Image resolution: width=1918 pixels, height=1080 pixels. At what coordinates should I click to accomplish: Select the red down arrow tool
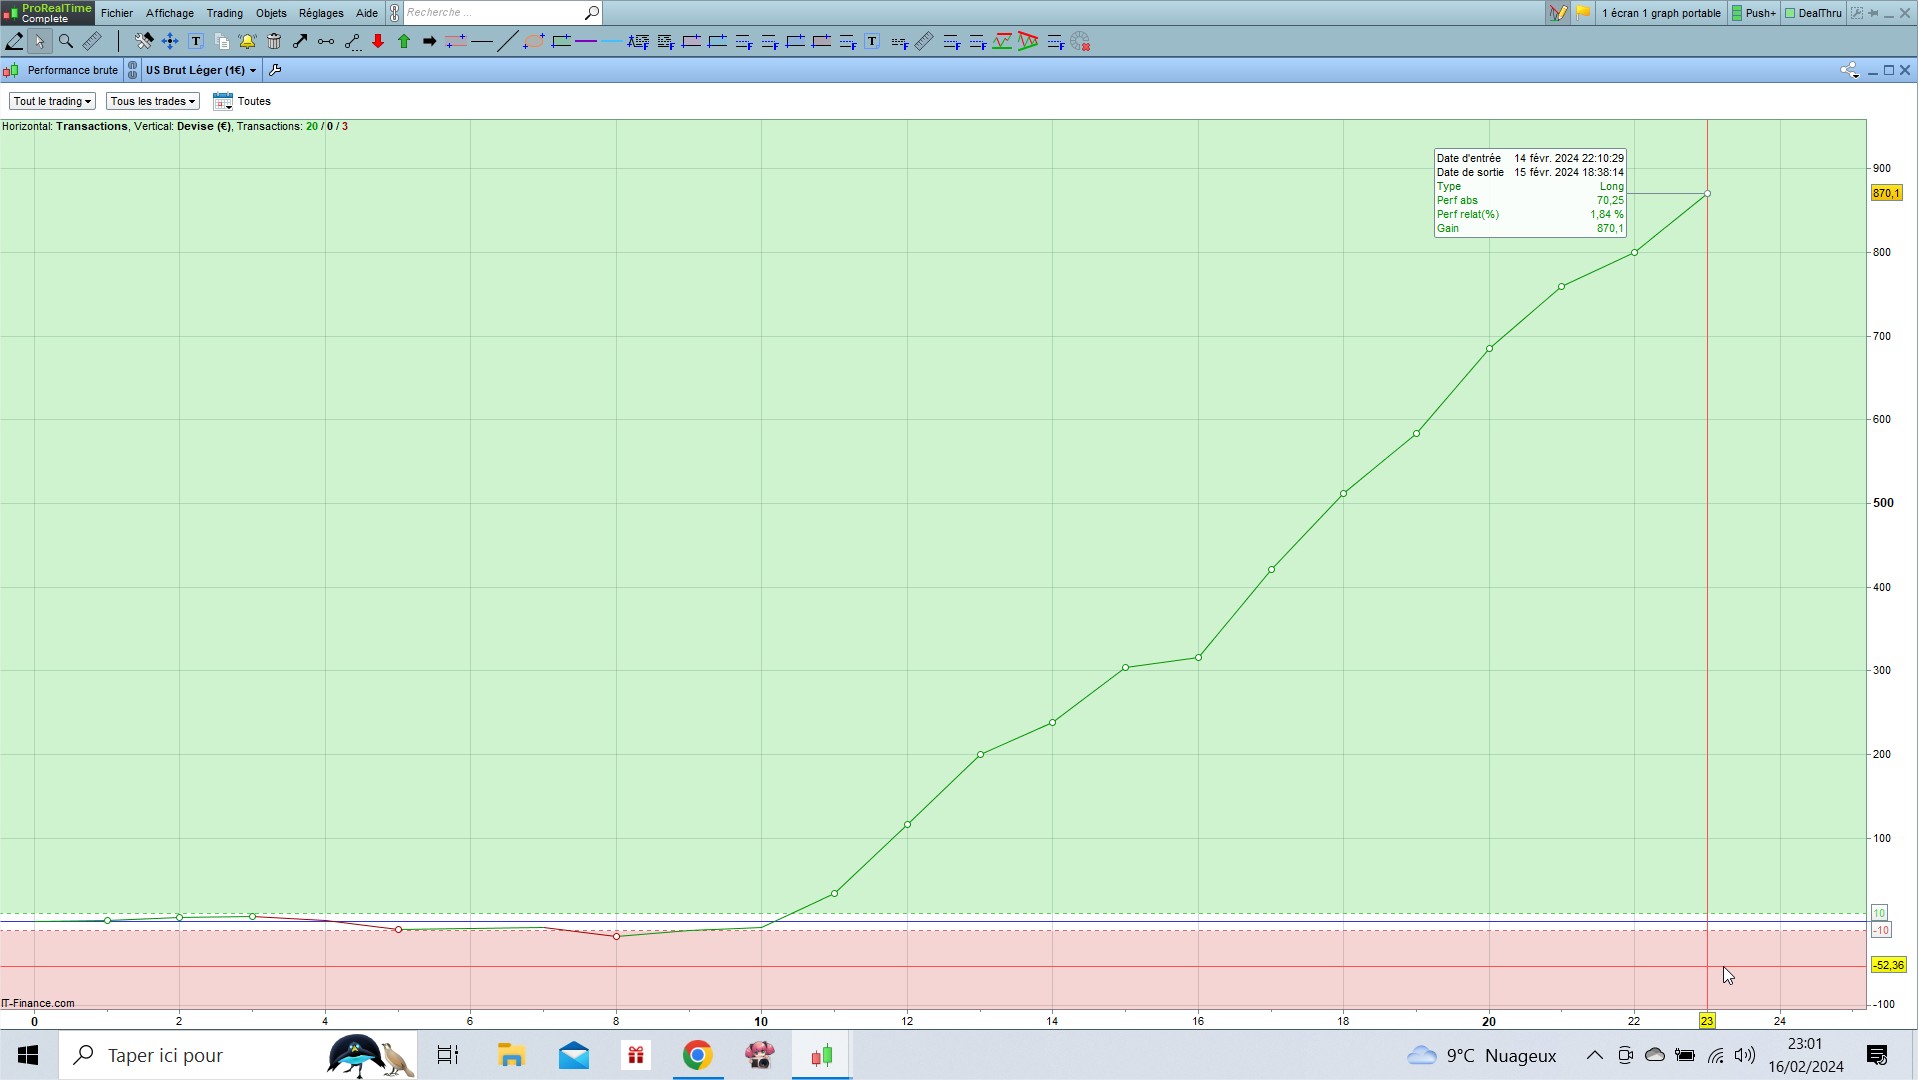[x=378, y=41]
